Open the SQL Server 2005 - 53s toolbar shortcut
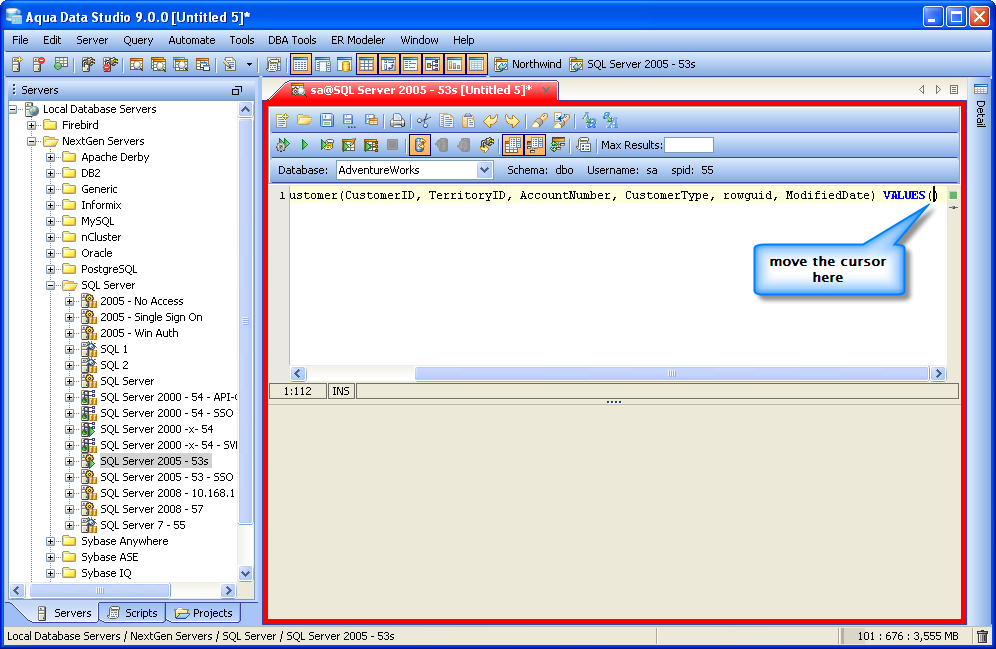The image size is (996, 649). [633, 64]
